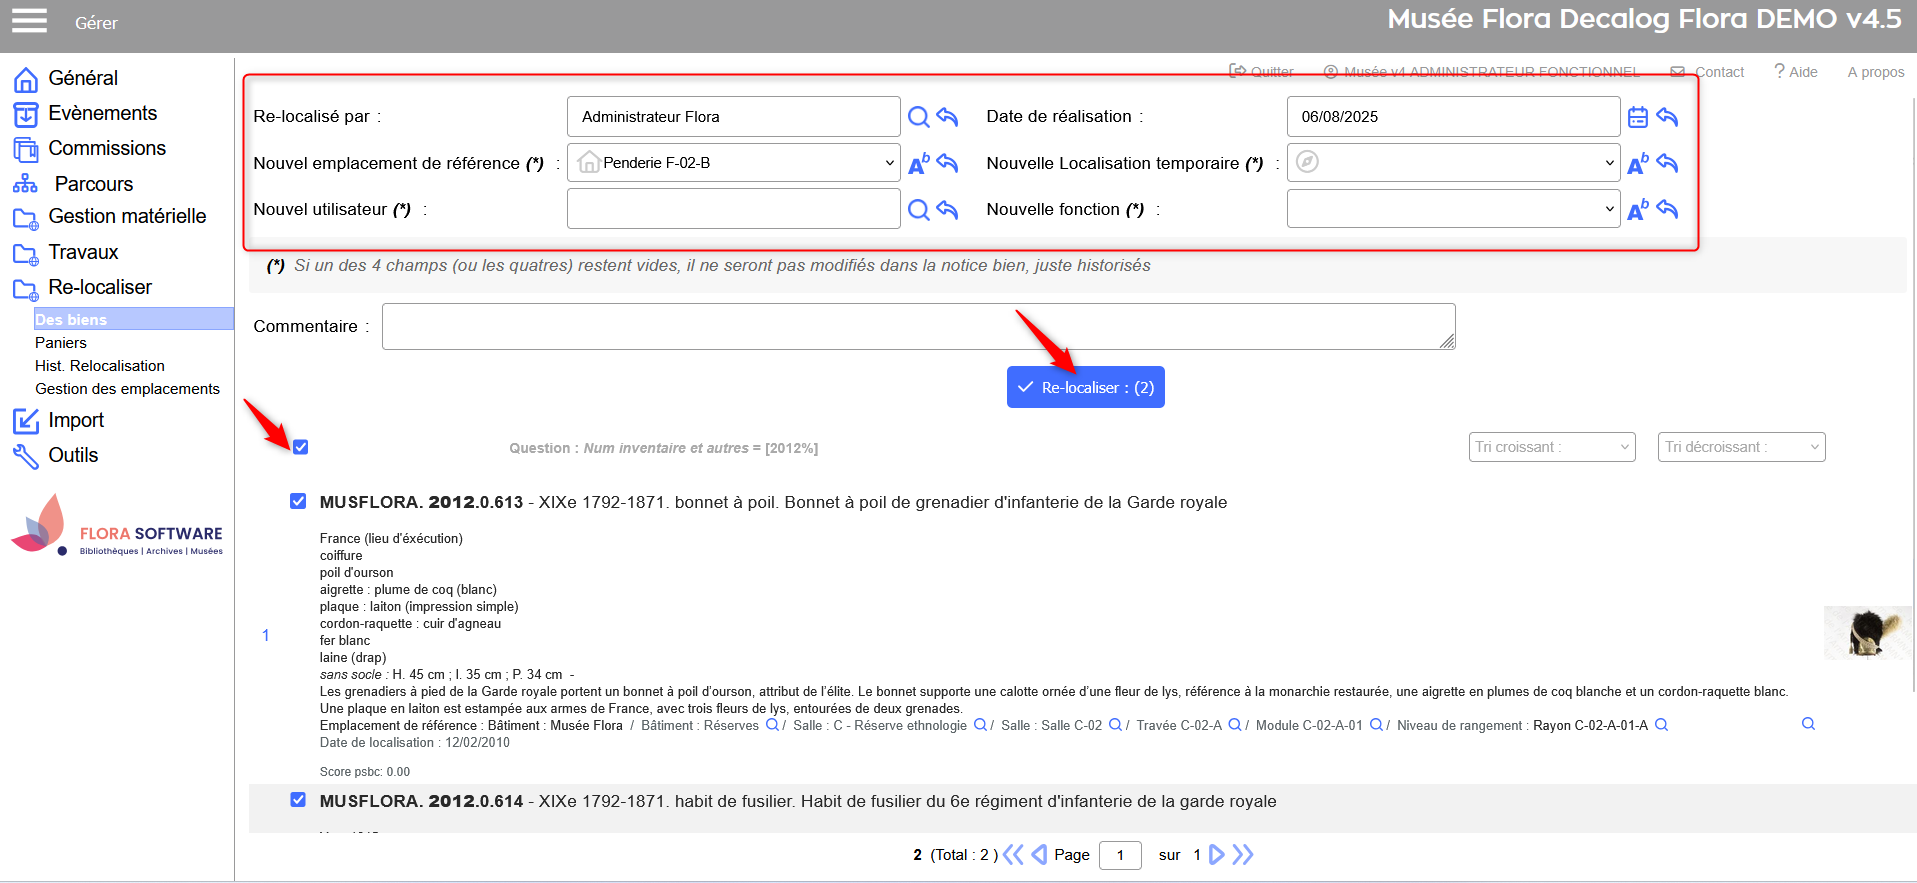Viewport: 1917px width, 883px height.
Task: Open the Nouvelle fonction dropdown
Action: [x=1452, y=210]
